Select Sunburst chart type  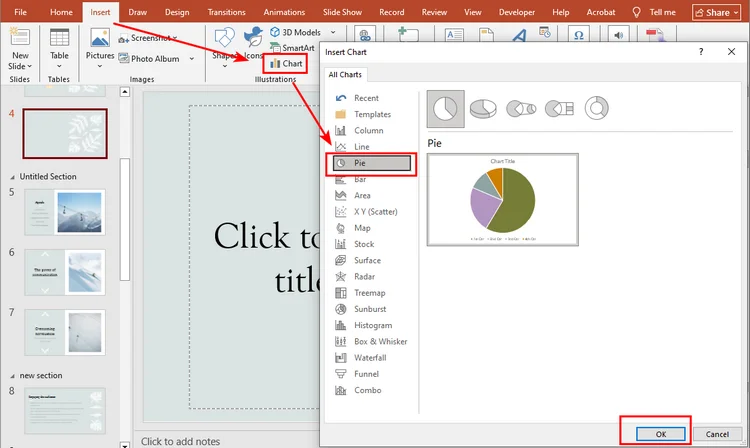coord(372,309)
